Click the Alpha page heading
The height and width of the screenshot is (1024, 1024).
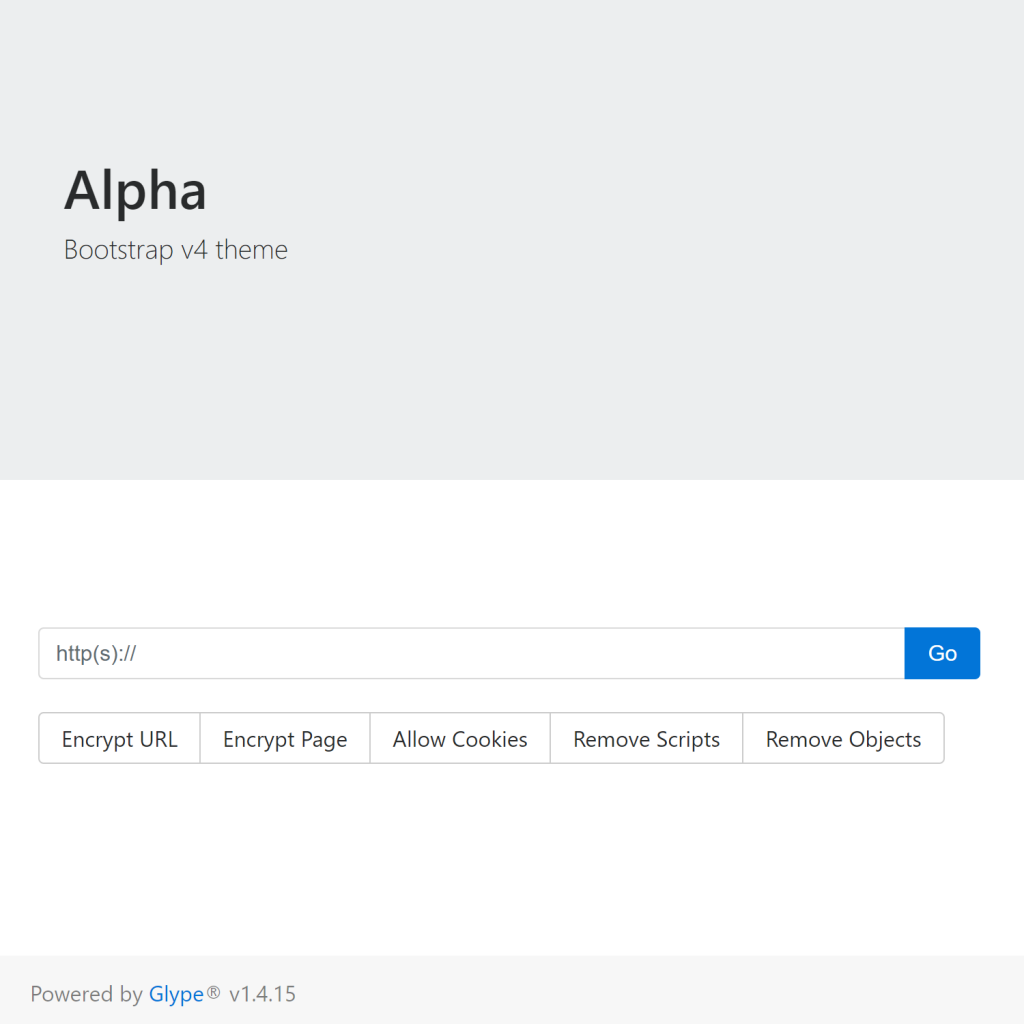(x=135, y=190)
